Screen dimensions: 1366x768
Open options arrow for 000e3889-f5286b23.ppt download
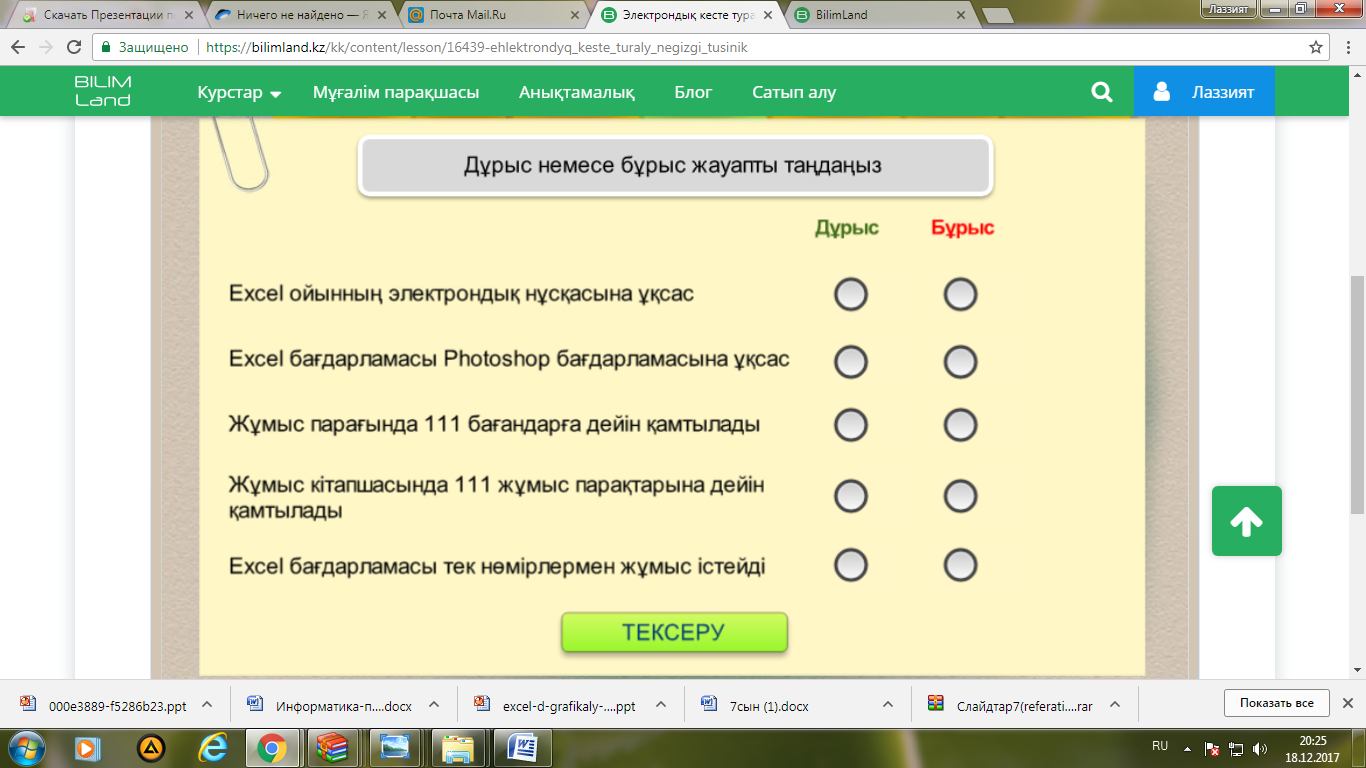(207, 704)
